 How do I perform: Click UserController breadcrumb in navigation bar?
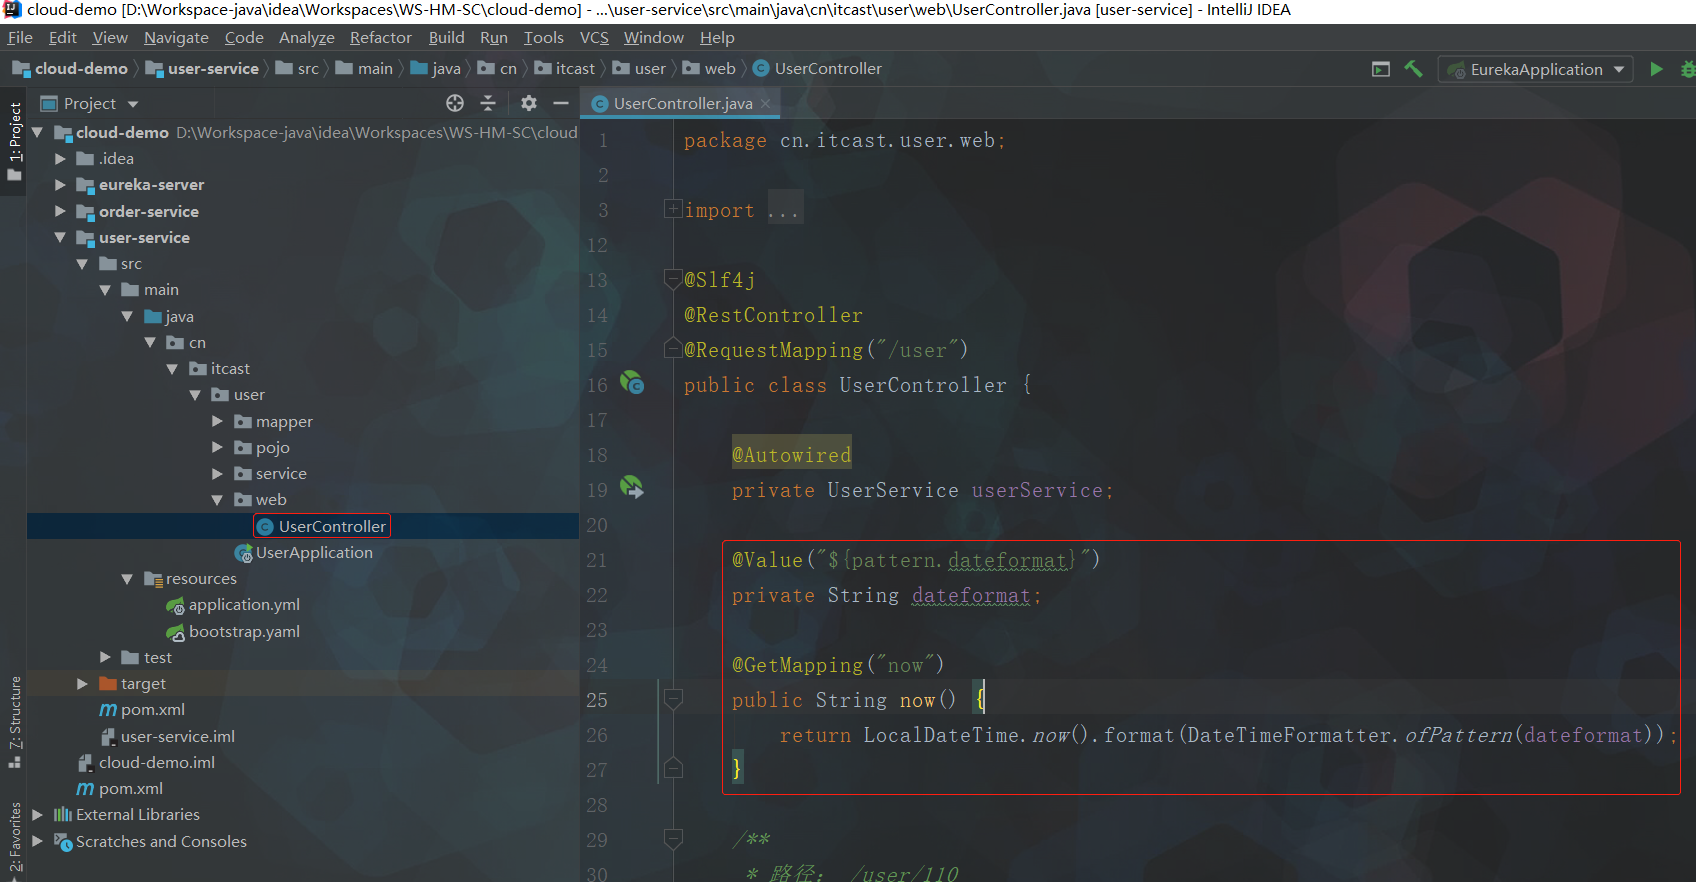pos(817,68)
